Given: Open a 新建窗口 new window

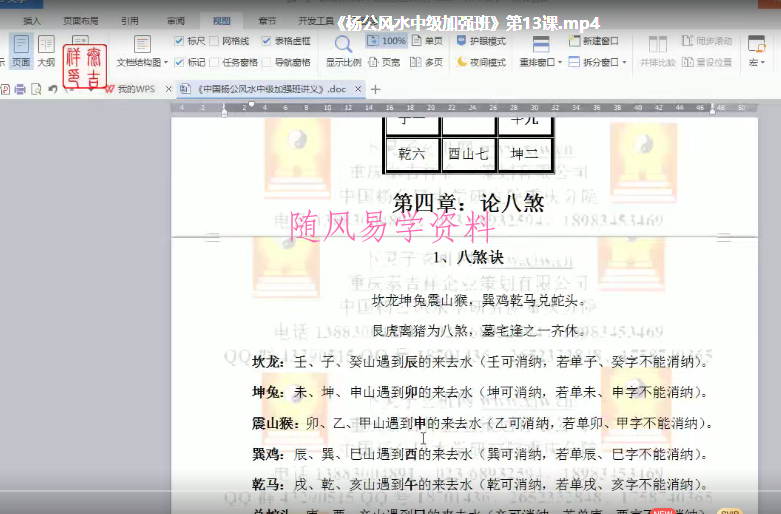Looking at the screenshot, I should pos(594,41).
